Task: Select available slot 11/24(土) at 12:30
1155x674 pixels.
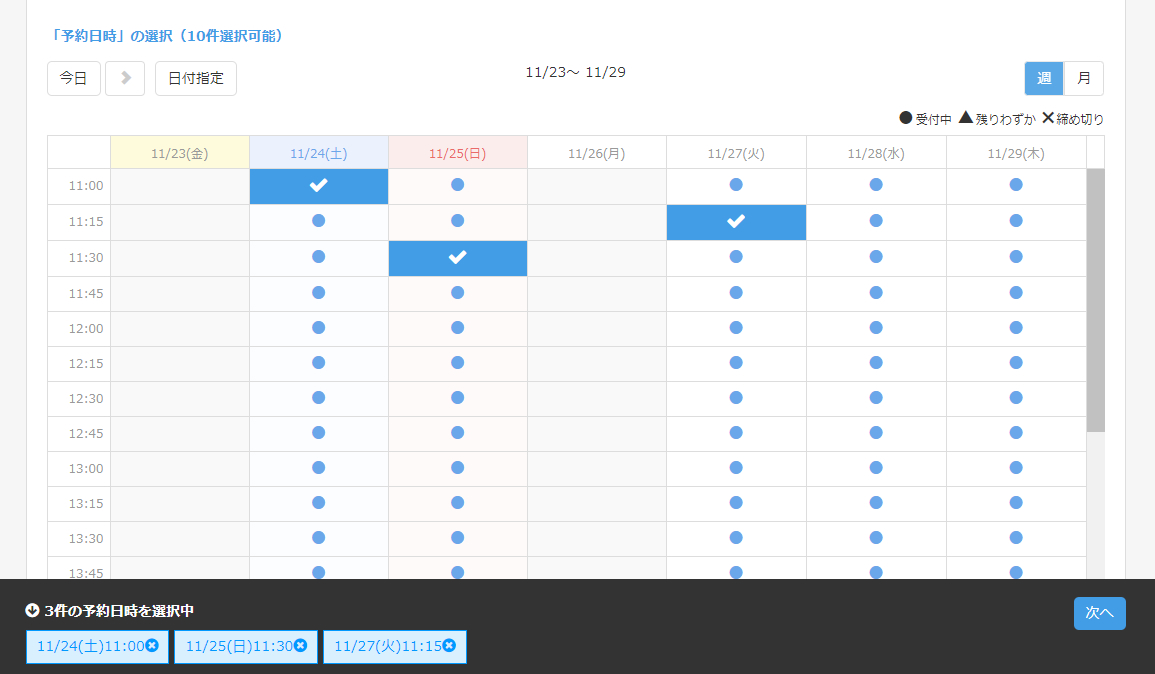Action: click(319, 397)
